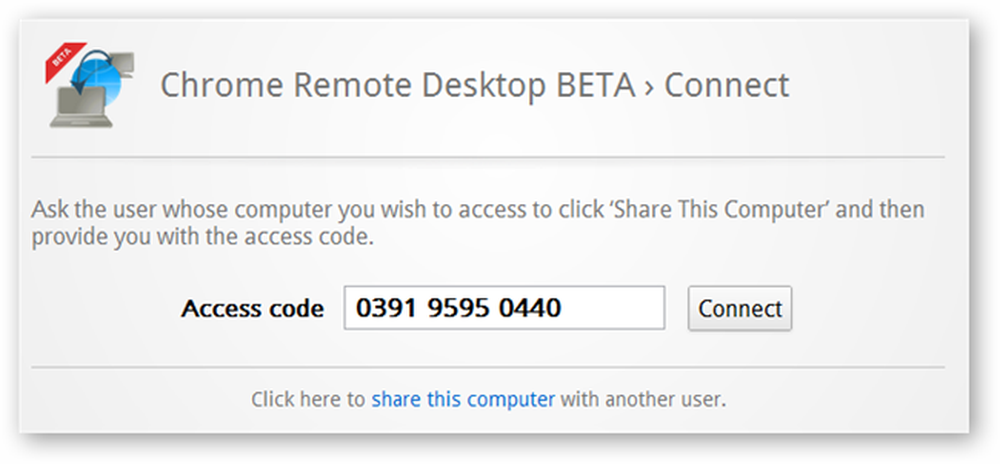Click the "provide you with the access code" line
Image resolution: width=1000 pixels, height=464 pixels.
[x=203, y=238]
